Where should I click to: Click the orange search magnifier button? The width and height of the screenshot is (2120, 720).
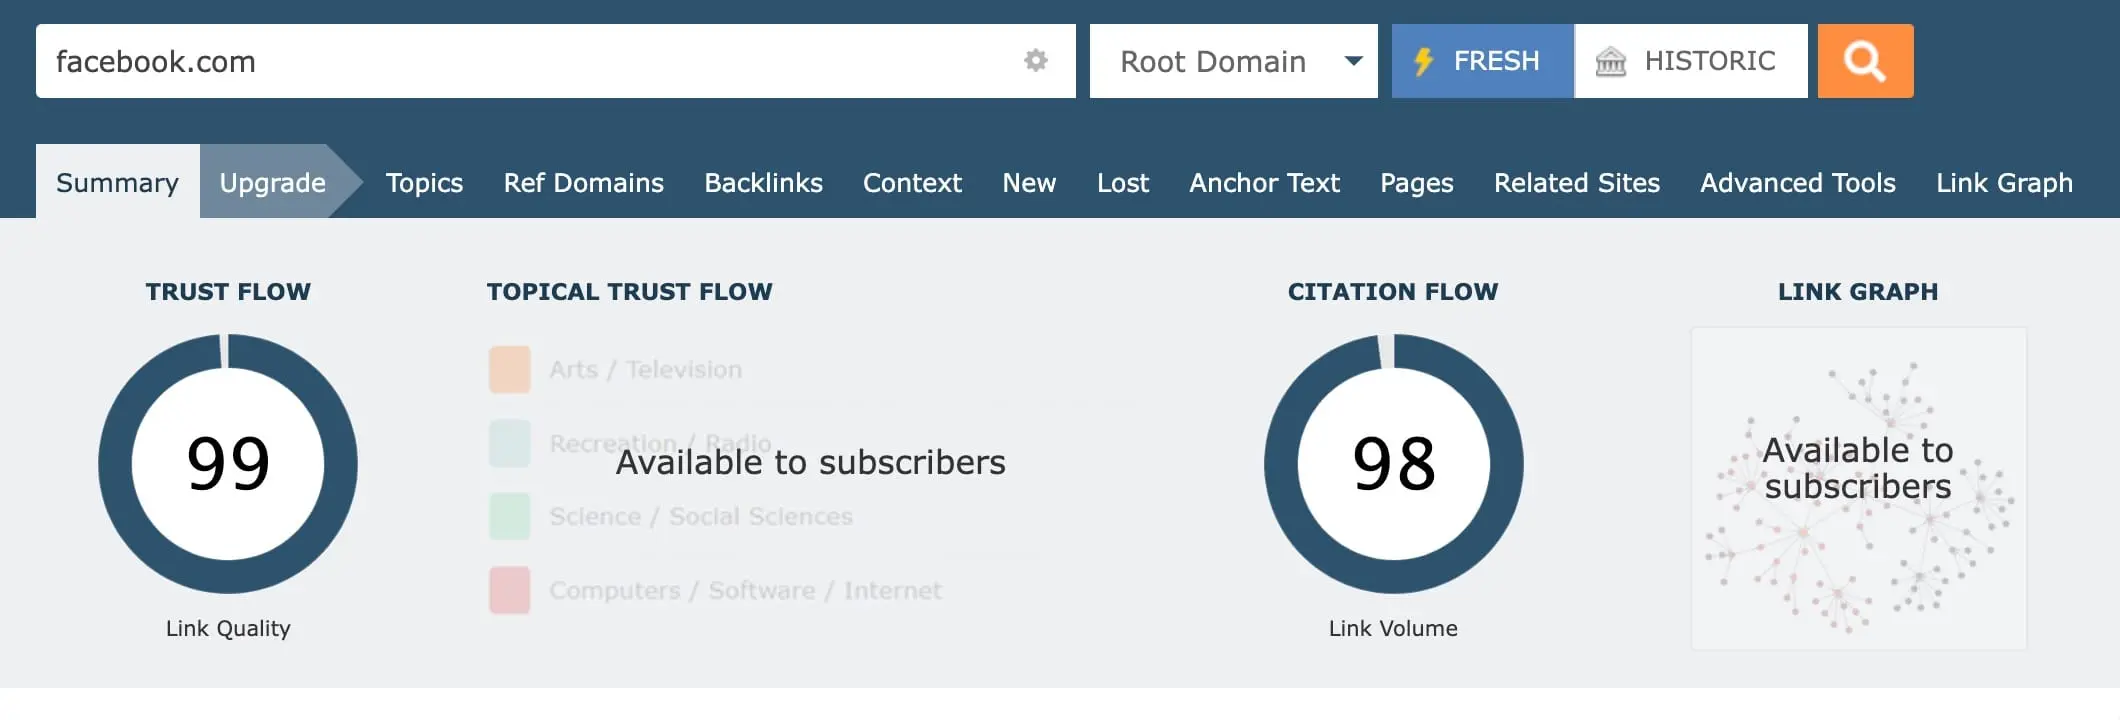click(1865, 61)
